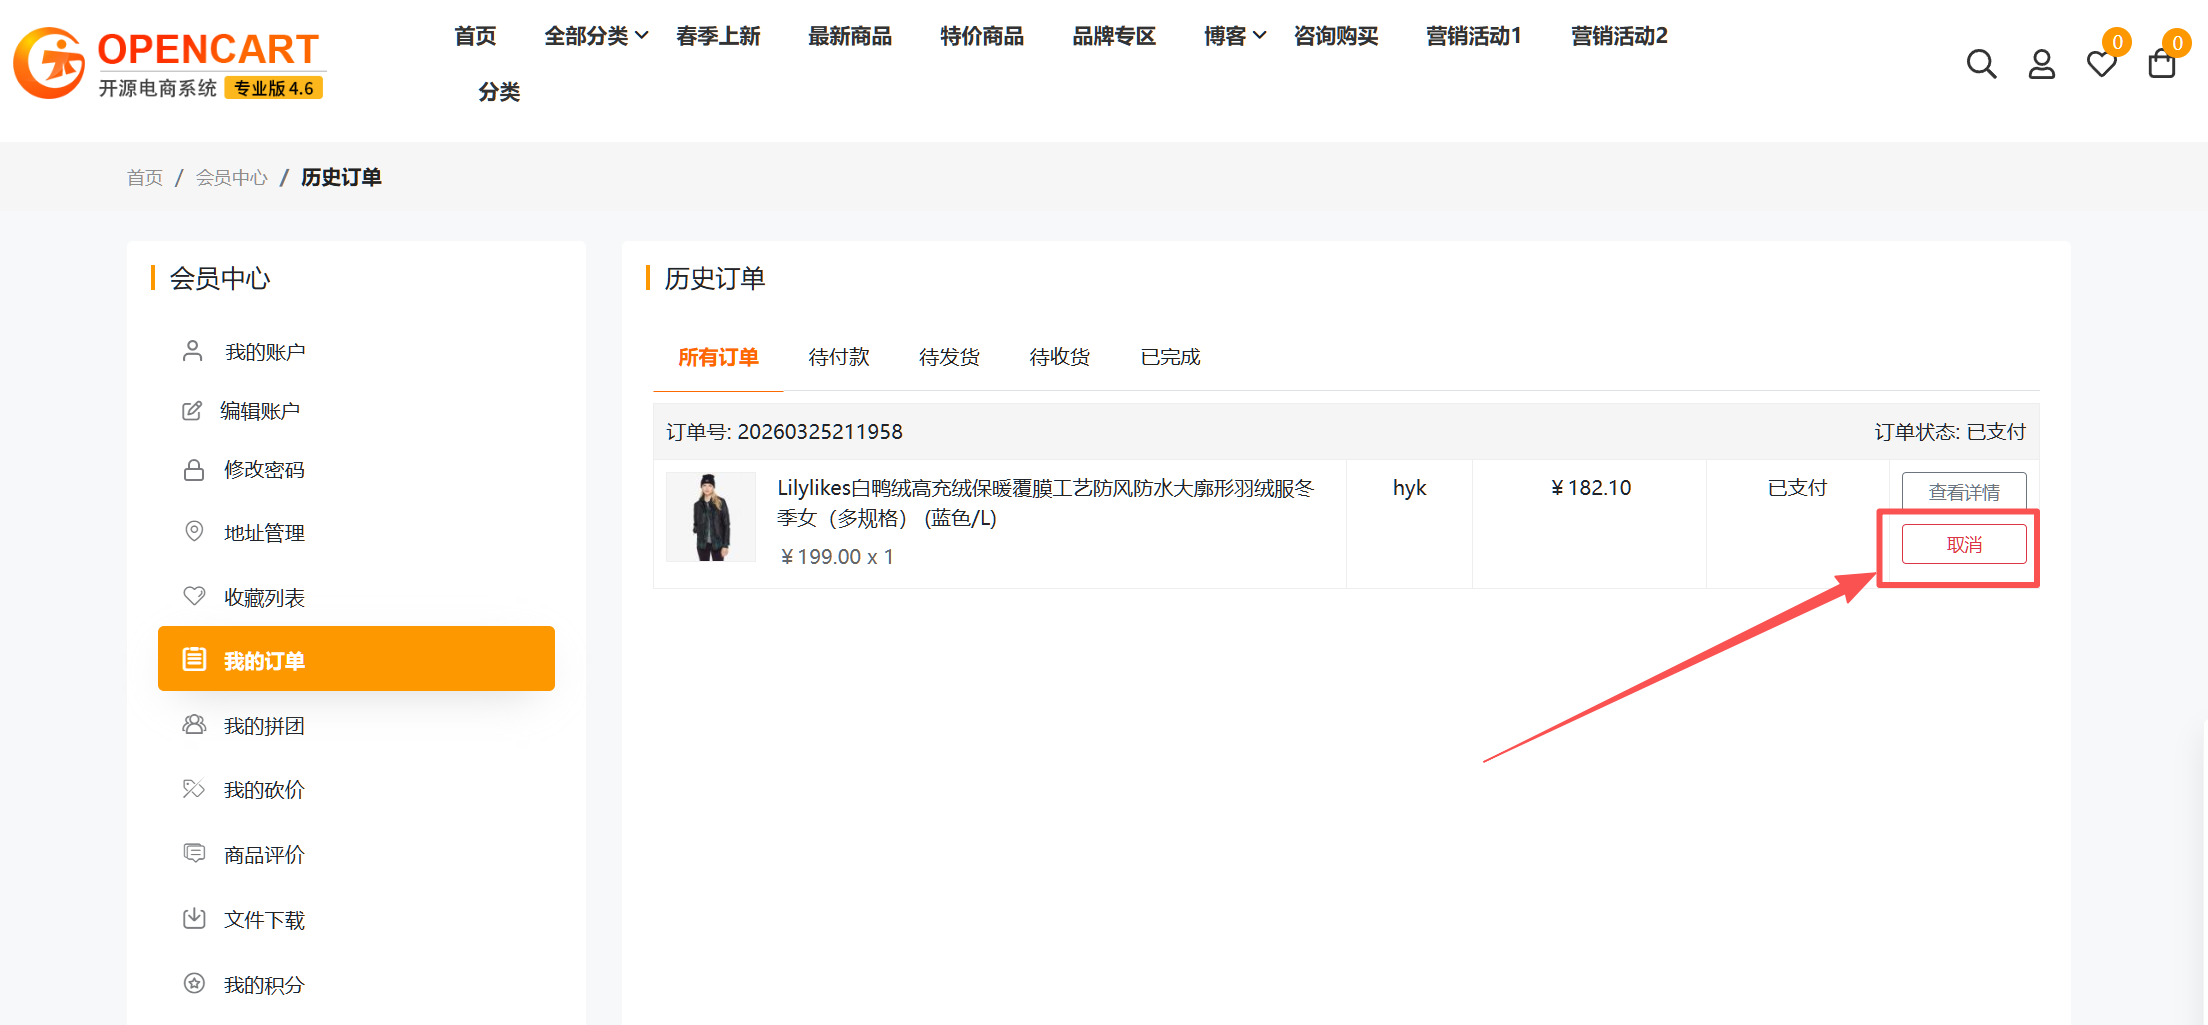Image resolution: width=2208 pixels, height=1025 pixels.
Task: Open 我的拼团 in the sidebar
Action: click(x=264, y=726)
